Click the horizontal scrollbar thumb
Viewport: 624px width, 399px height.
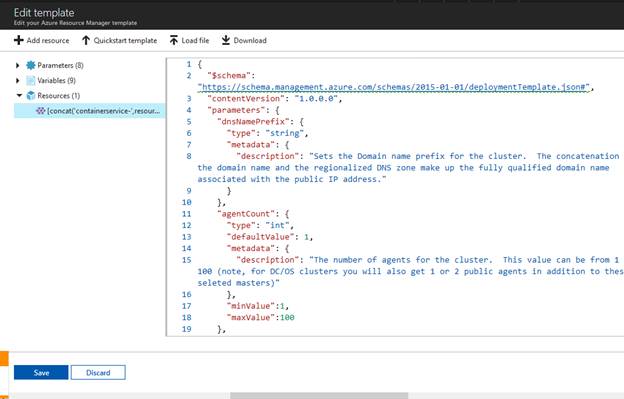319,396
